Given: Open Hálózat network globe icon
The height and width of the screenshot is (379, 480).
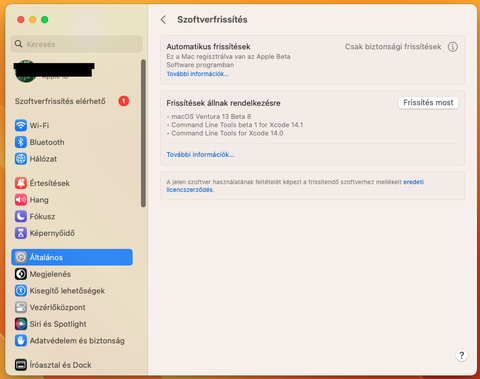Looking at the screenshot, I should click(x=21, y=159).
